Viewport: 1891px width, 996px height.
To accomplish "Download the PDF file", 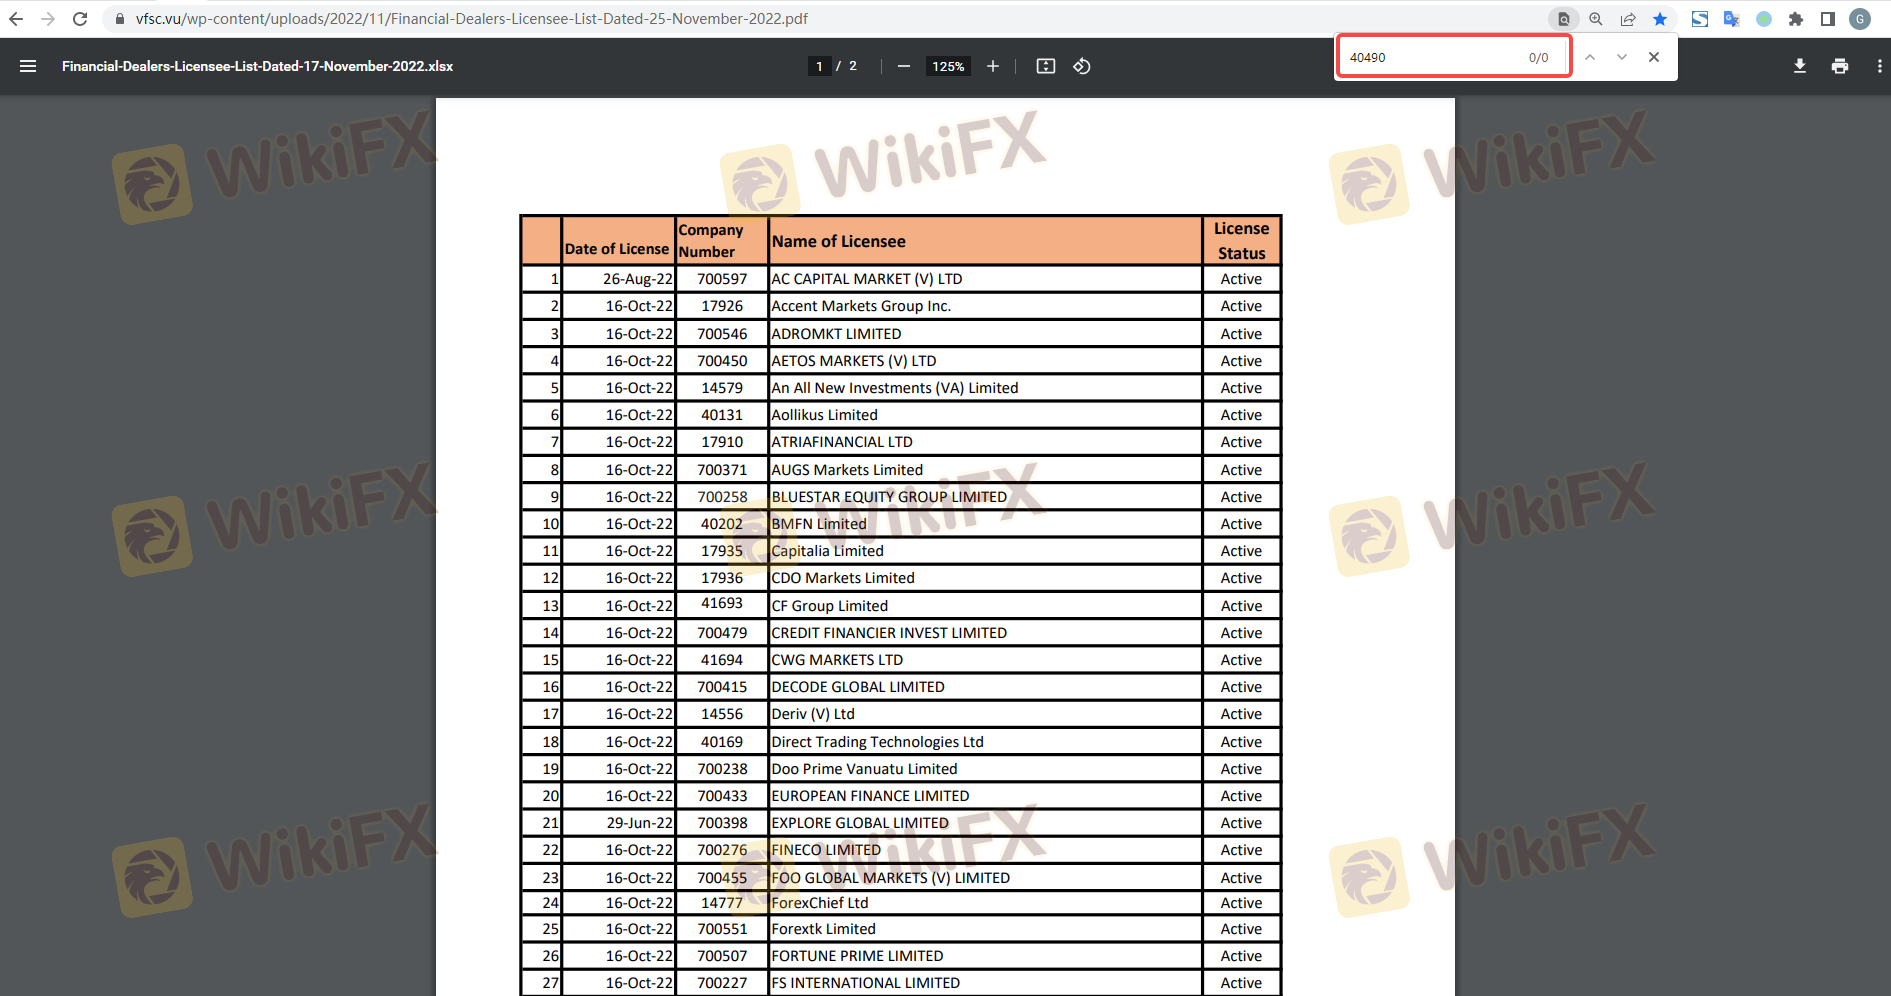I will point(1800,66).
